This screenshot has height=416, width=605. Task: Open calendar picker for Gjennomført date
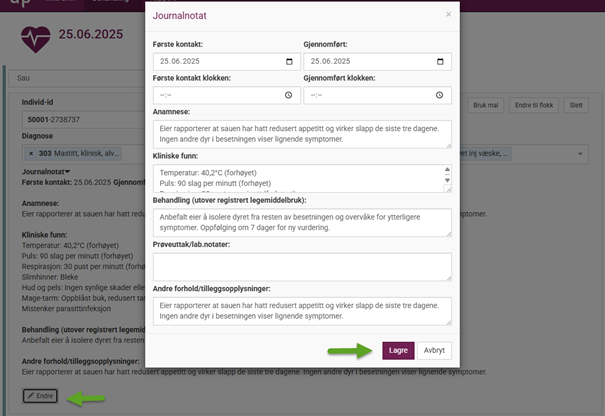440,62
